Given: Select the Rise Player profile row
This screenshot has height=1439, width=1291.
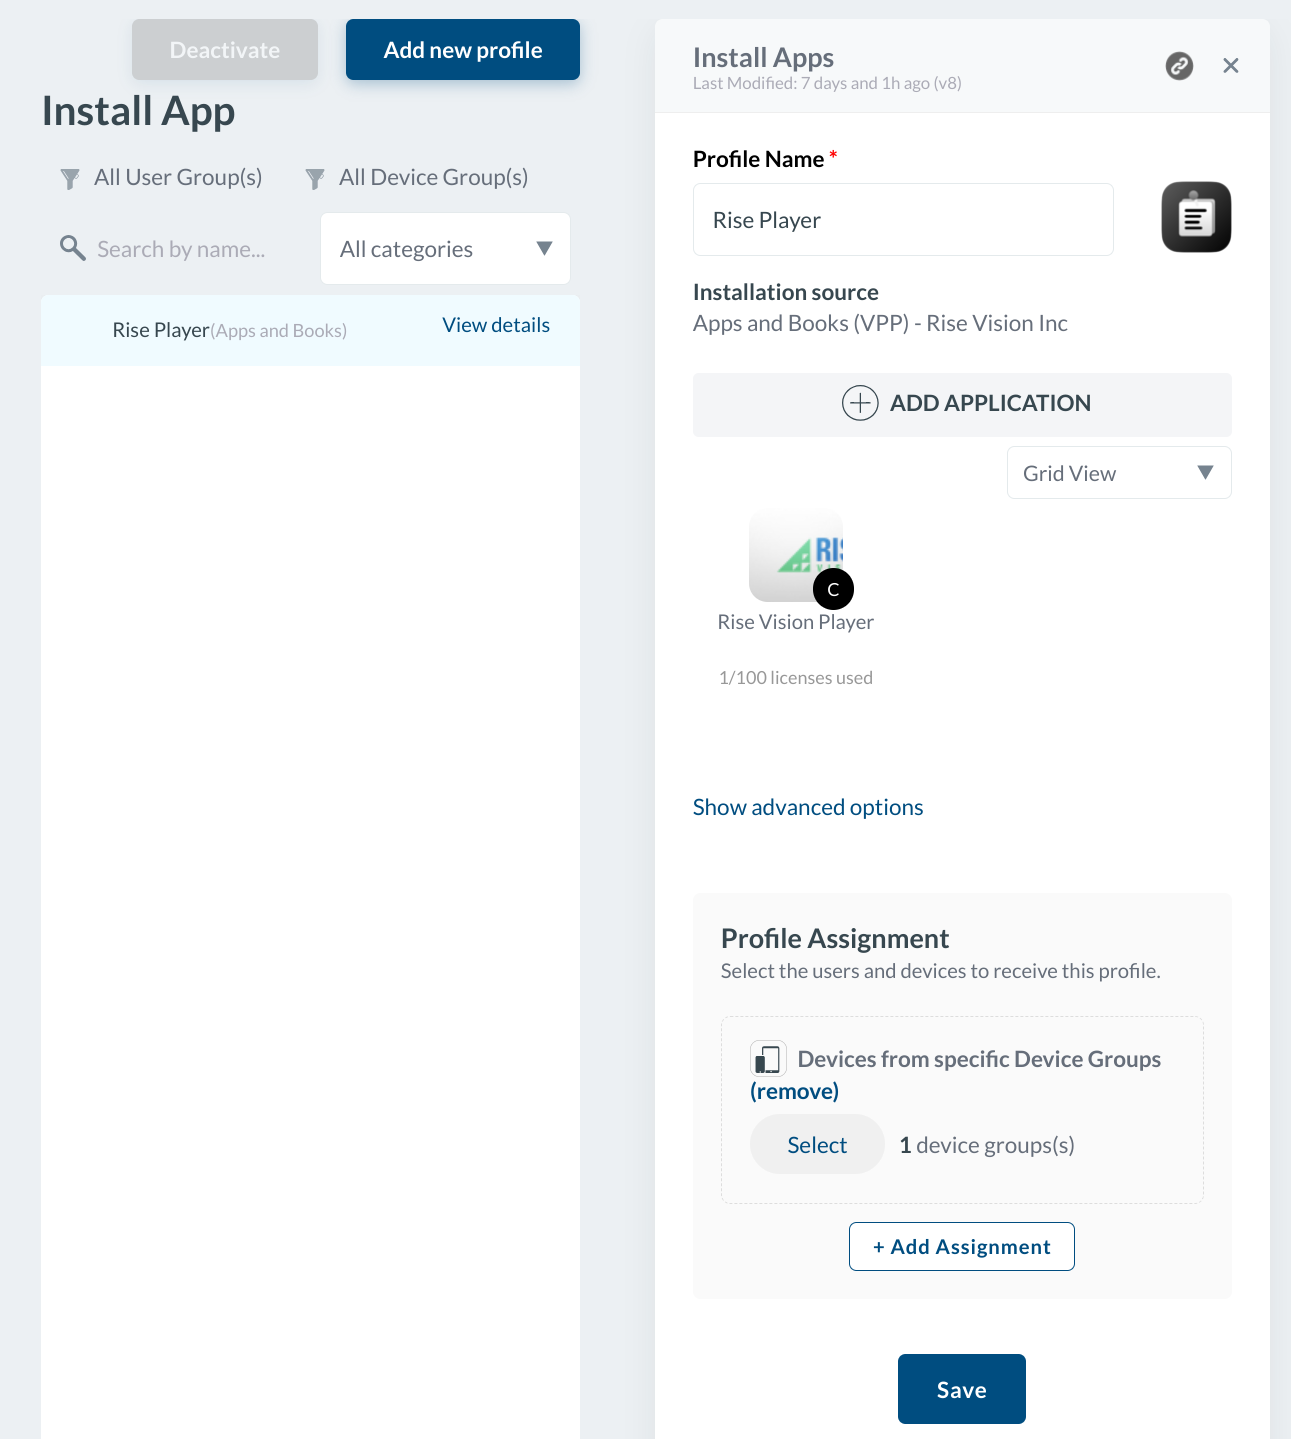Looking at the screenshot, I should pyautogui.click(x=310, y=330).
